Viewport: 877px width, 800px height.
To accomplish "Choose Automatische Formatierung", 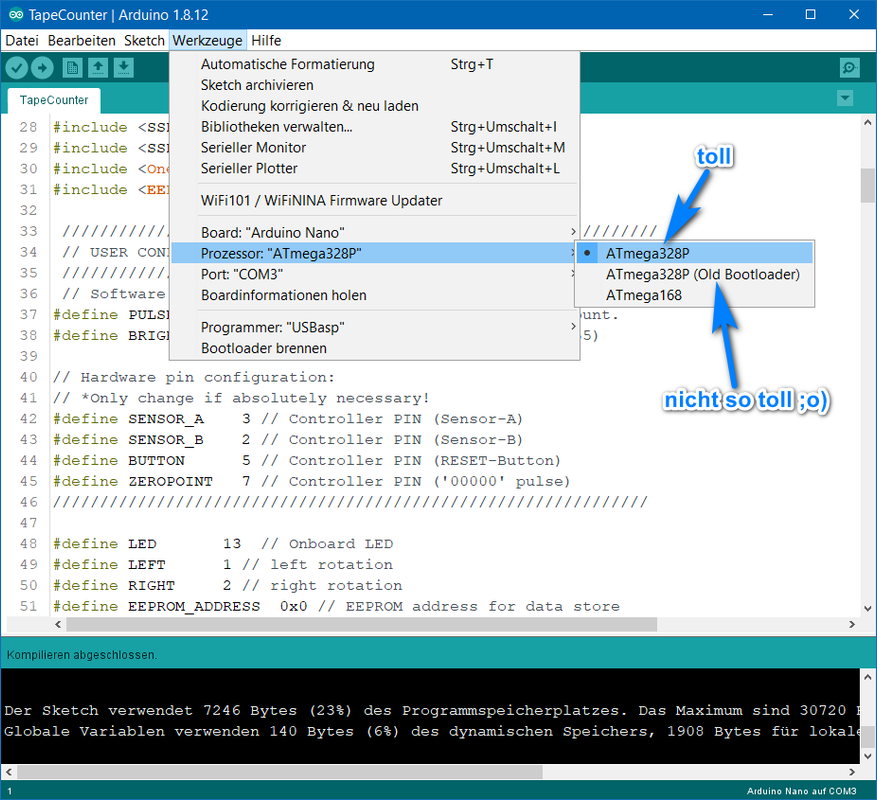I will point(374,64).
